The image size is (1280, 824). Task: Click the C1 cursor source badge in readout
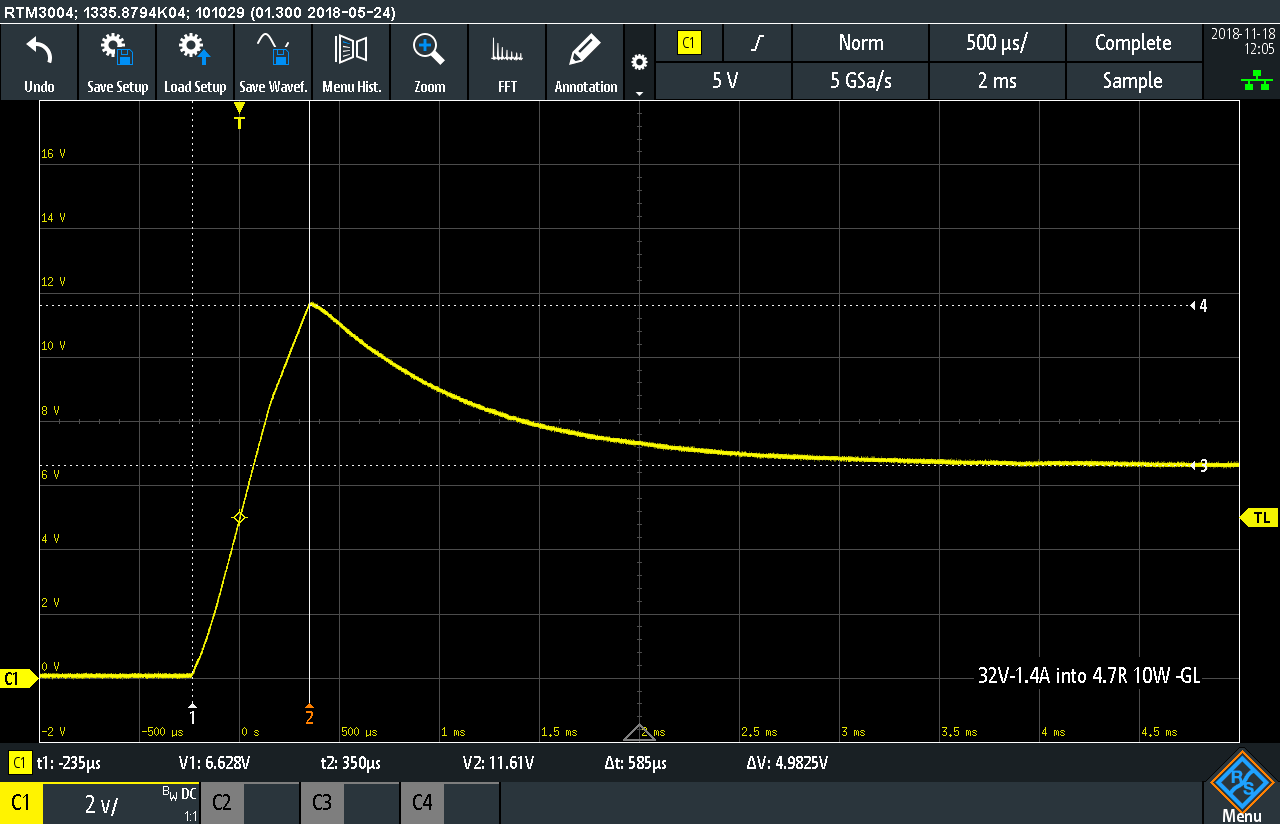tap(19, 763)
